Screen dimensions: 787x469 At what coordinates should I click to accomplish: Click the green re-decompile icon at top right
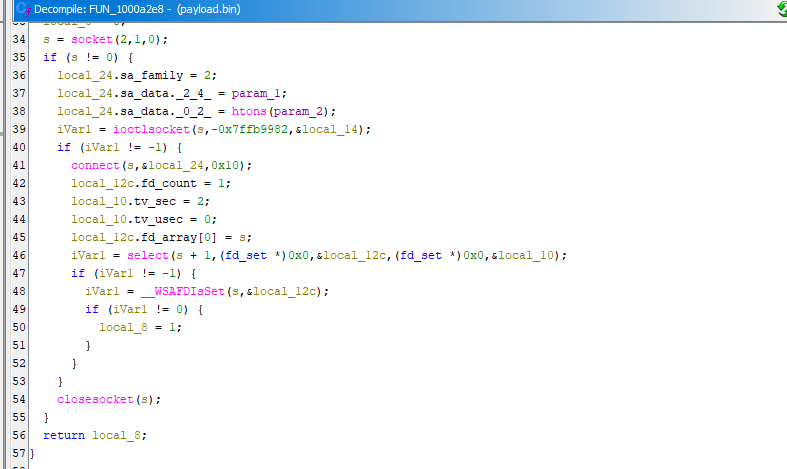click(x=780, y=9)
